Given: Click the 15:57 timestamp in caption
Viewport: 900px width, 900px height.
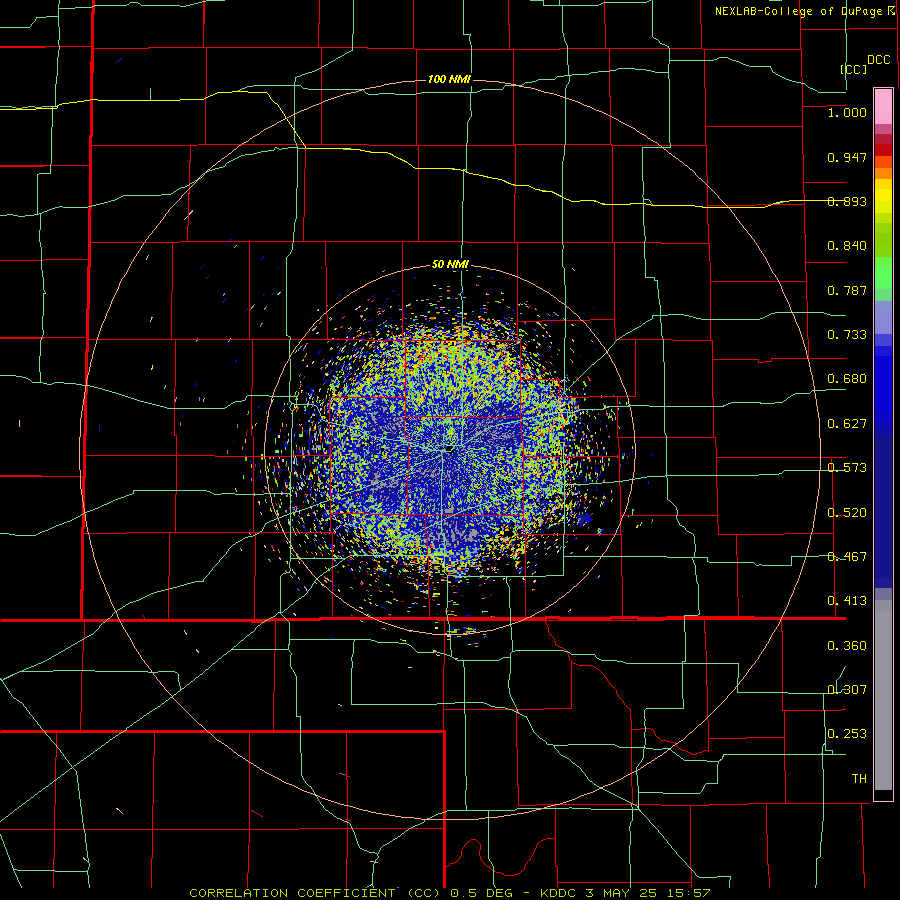Looking at the screenshot, I should click(x=689, y=893).
